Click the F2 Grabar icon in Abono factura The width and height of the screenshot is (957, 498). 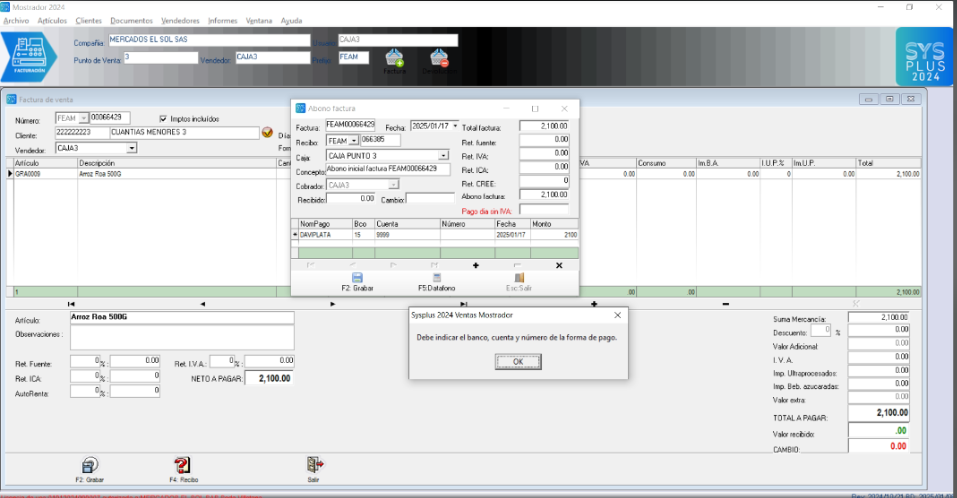[x=358, y=278]
